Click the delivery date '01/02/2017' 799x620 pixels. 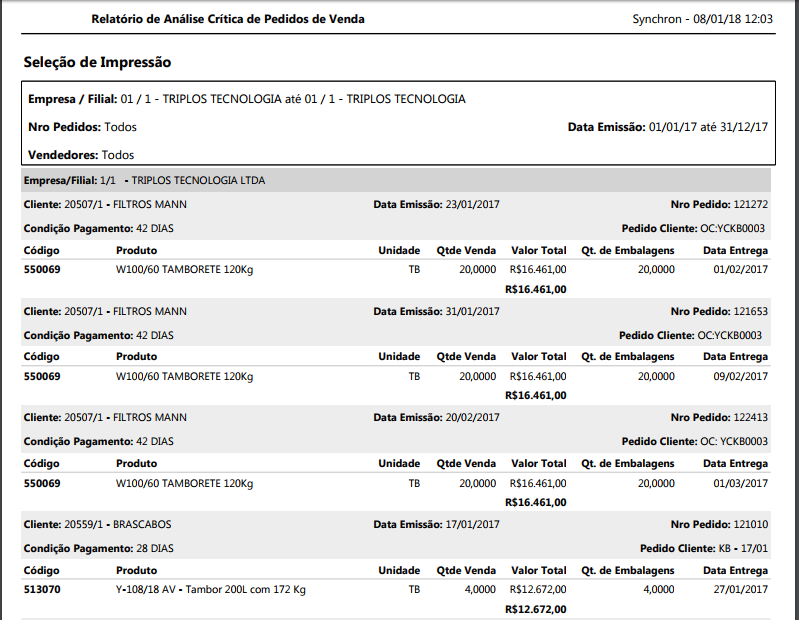(740, 269)
